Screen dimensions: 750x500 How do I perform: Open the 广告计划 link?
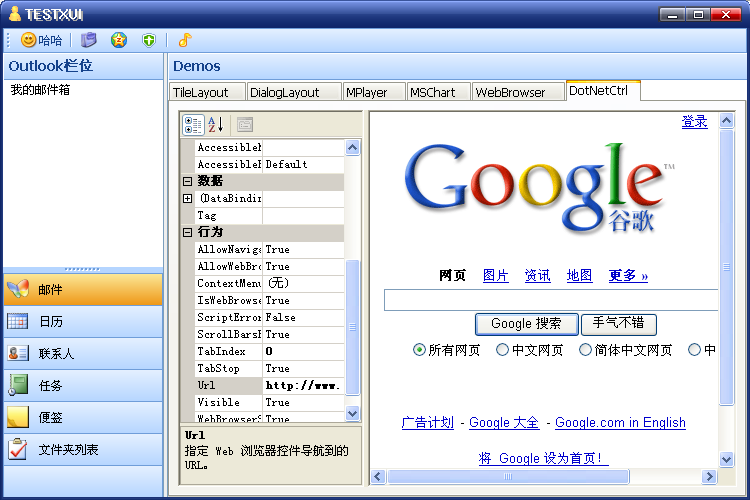coord(428,422)
